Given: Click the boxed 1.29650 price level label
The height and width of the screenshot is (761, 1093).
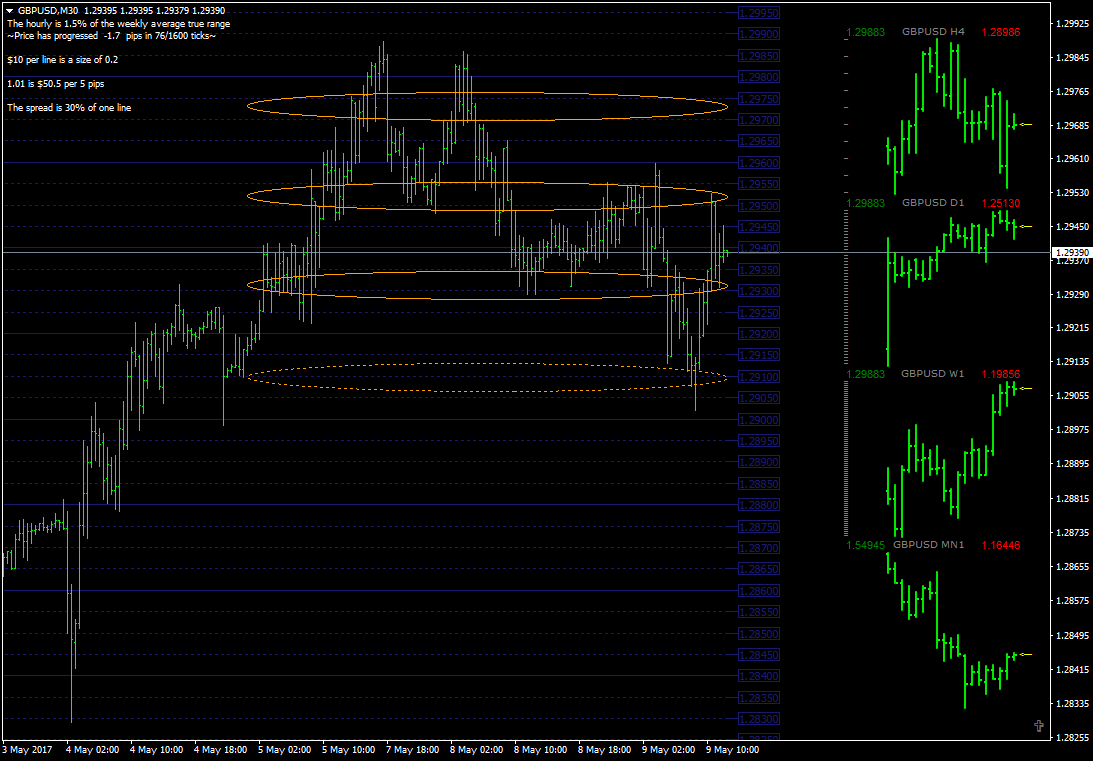Looking at the screenshot, I should [x=760, y=141].
